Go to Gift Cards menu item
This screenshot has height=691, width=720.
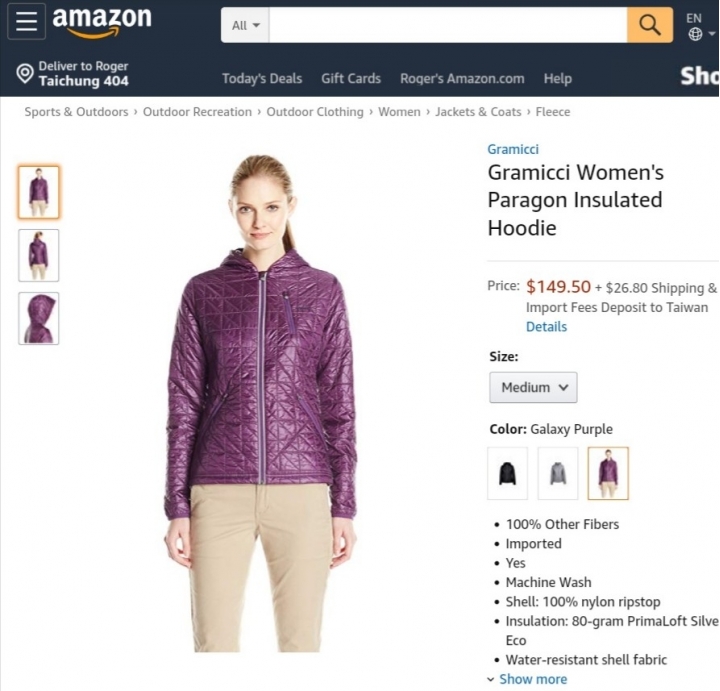click(x=351, y=79)
